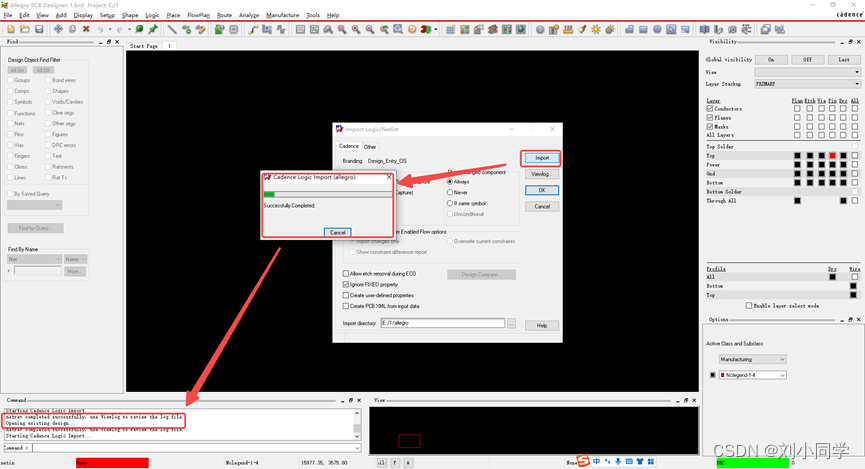The width and height of the screenshot is (865, 469).
Task: Toggle the Conductors layer checkbox
Action: pos(710,109)
